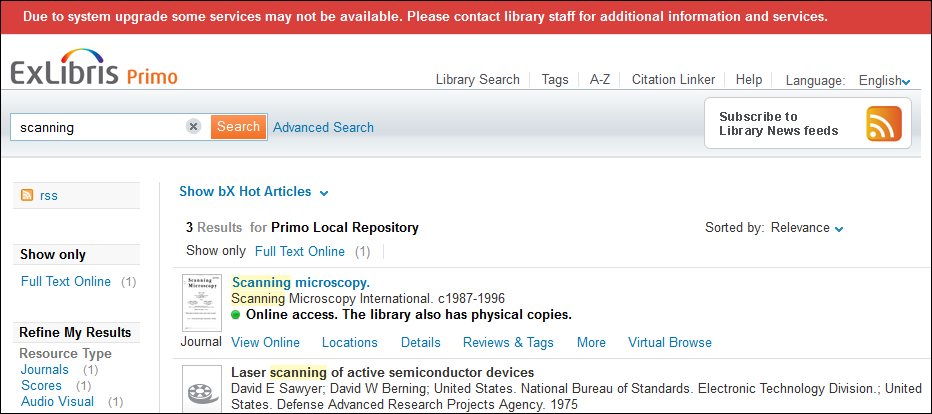Click the green online access status dot

236,314
